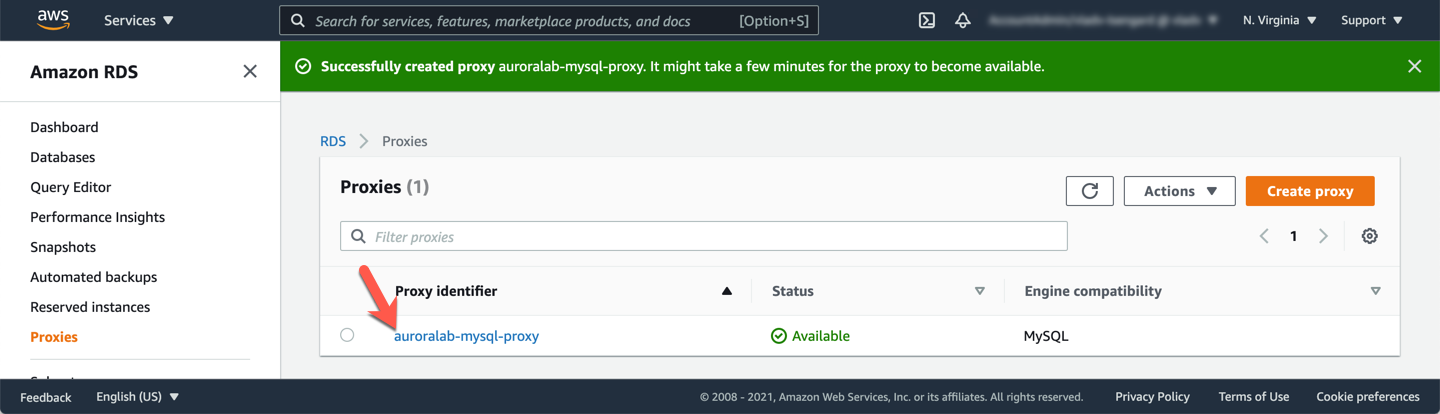Select the auroralab-mysql-proxy radio button

click(x=347, y=335)
